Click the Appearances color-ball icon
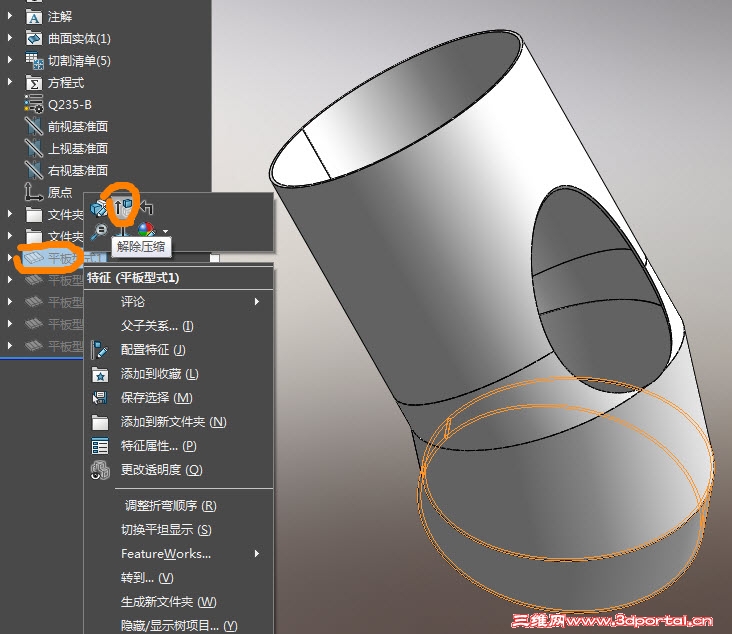Image resolution: width=732 pixels, height=634 pixels. (x=147, y=230)
